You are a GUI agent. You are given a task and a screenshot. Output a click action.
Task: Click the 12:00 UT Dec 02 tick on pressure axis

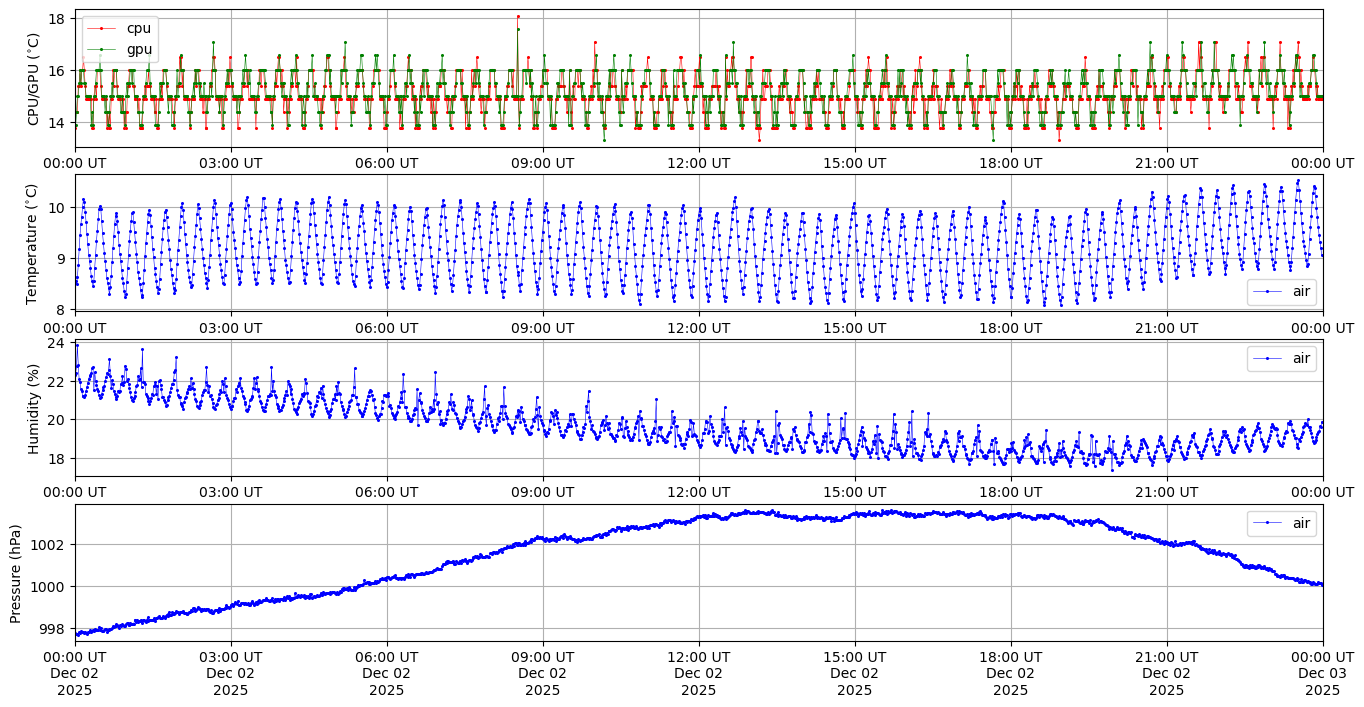(698, 673)
